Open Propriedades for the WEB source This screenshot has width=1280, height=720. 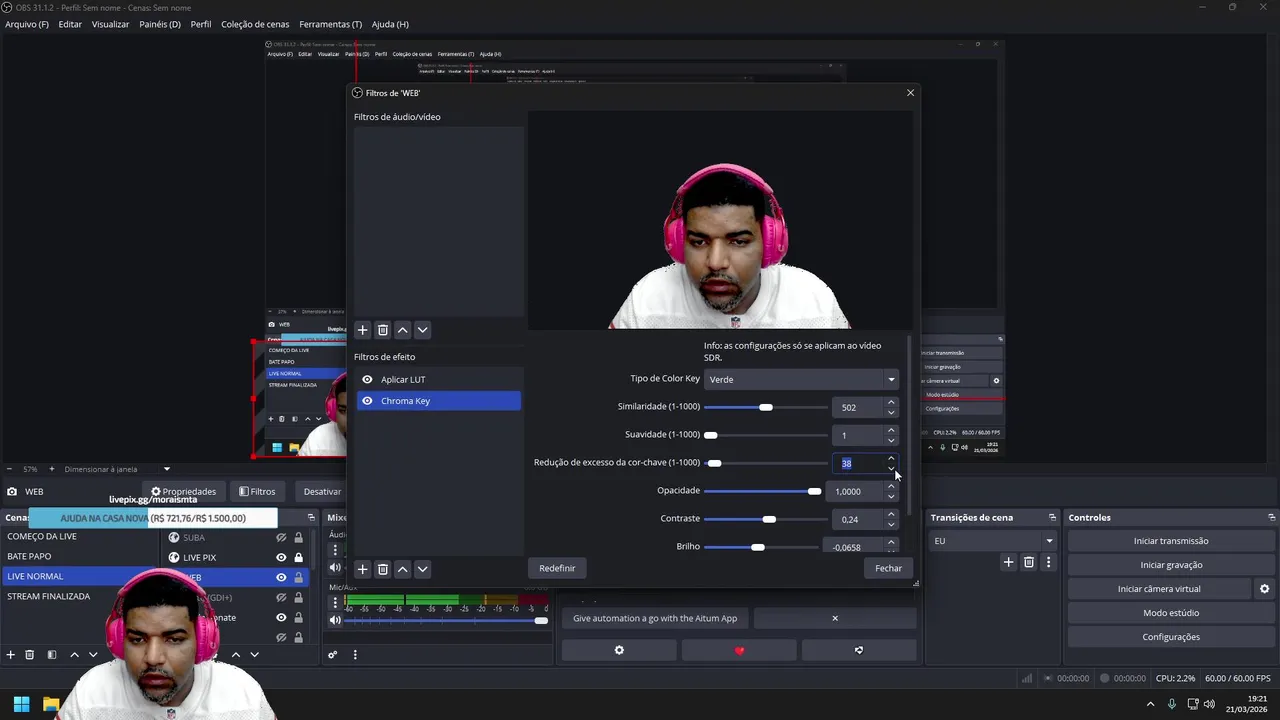pyautogui.click(x=183, y=492)
